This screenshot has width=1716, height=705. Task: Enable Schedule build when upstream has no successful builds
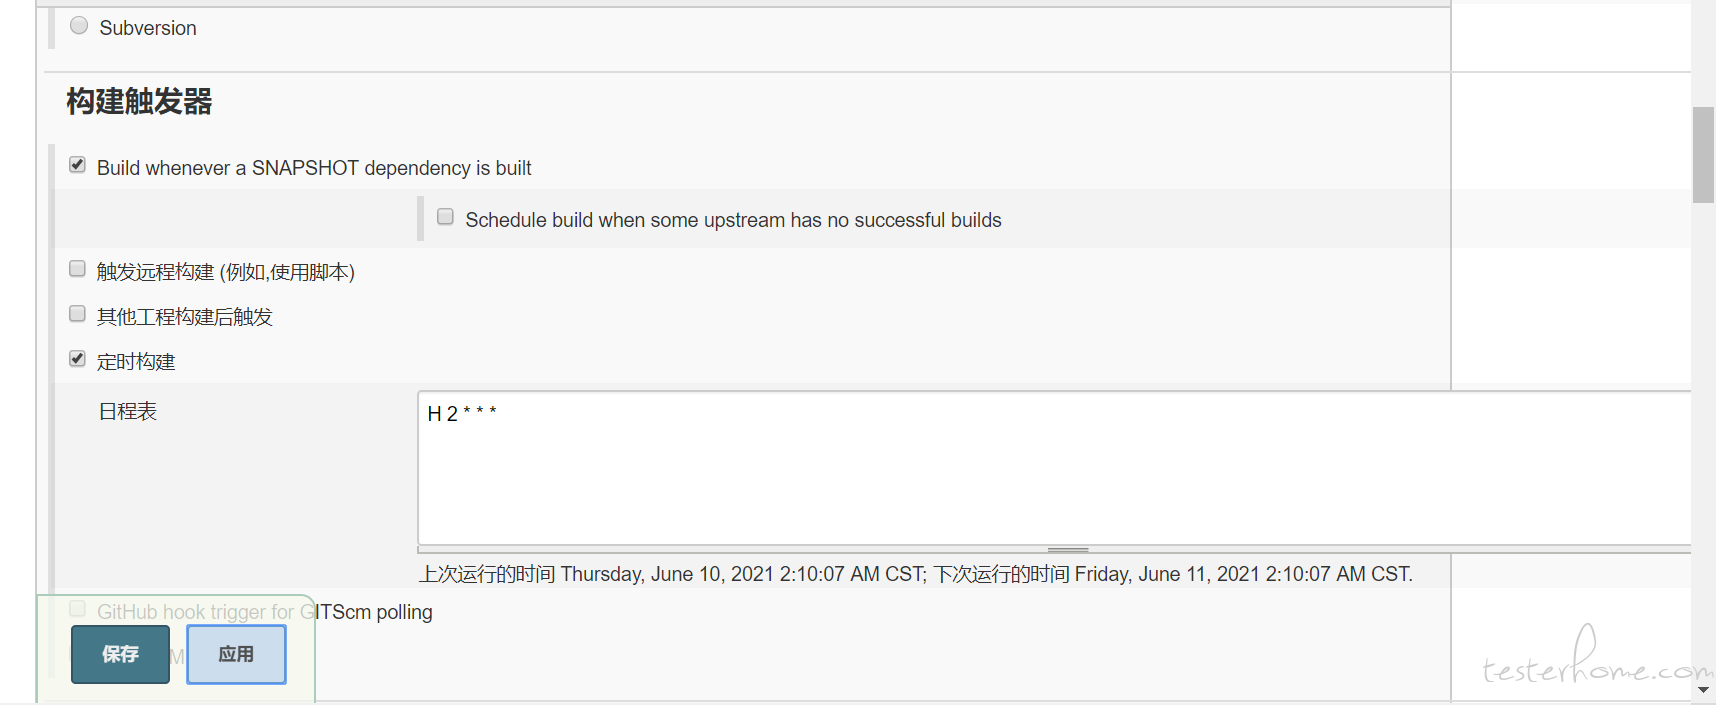tap(445, 217)
